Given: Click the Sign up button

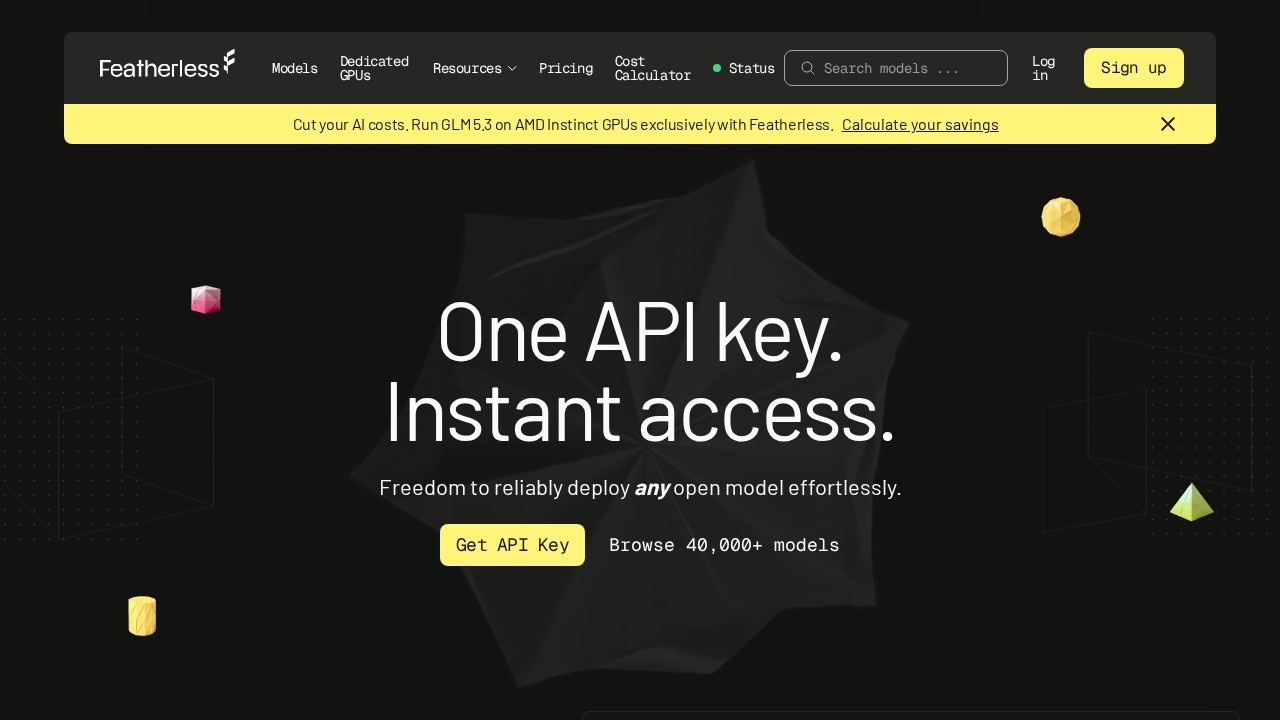Looking at the screenshot, I should click(1134, 68).
